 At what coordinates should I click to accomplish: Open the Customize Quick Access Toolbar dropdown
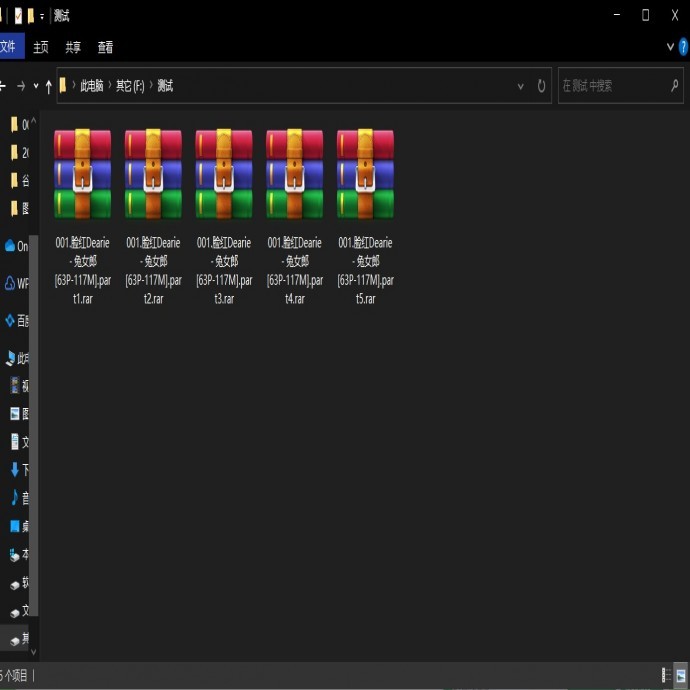point(42,17)
